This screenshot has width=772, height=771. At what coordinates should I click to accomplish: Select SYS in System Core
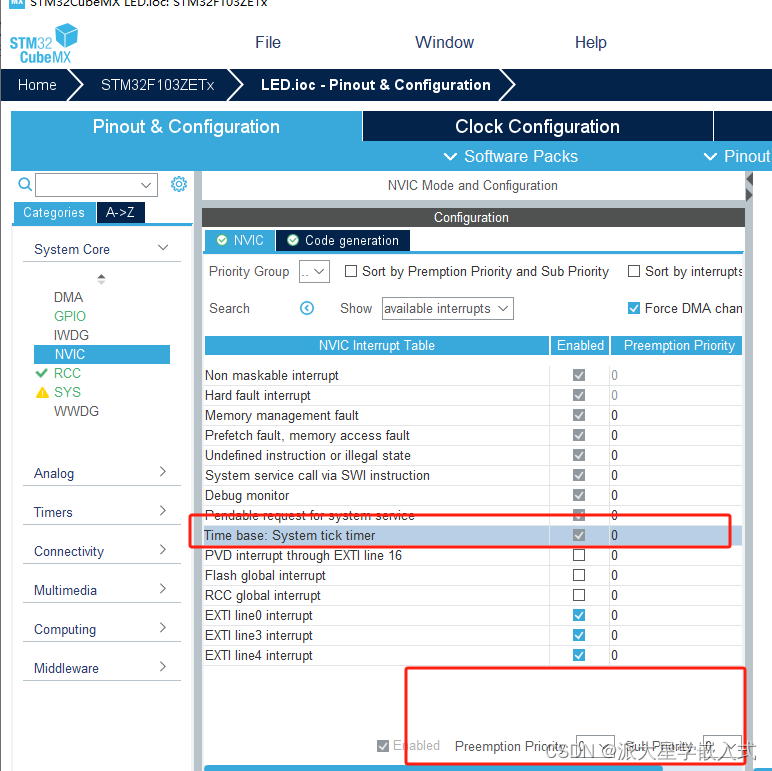tap(67, 392)
